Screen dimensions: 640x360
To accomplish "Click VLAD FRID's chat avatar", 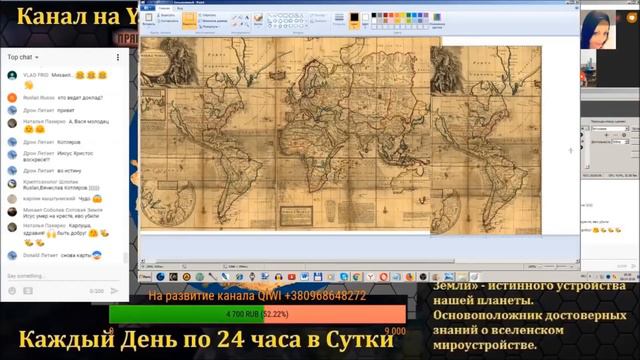I will coord(12,76).
